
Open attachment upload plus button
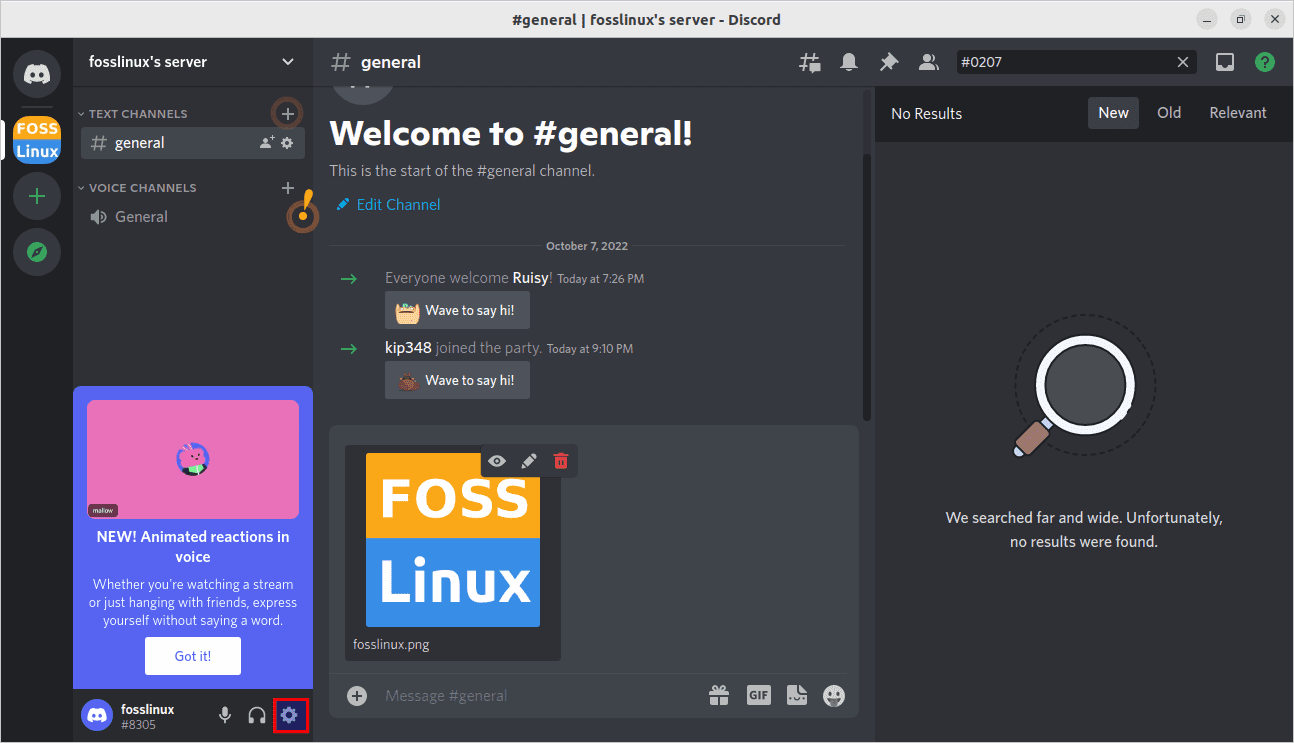357,695
